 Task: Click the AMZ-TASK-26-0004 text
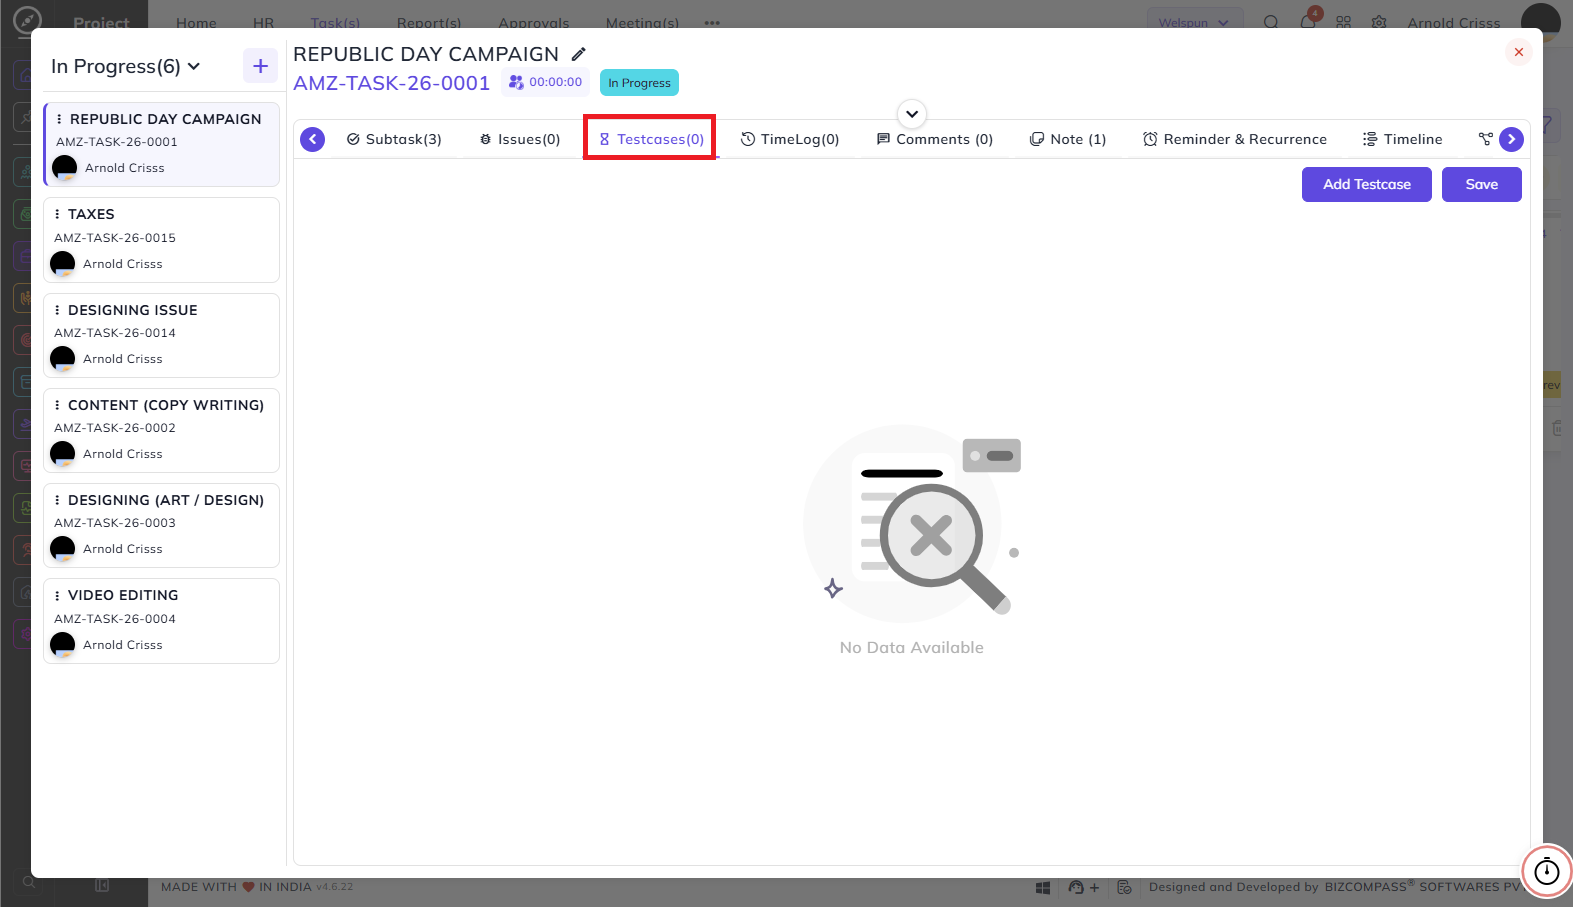(115, 619)
